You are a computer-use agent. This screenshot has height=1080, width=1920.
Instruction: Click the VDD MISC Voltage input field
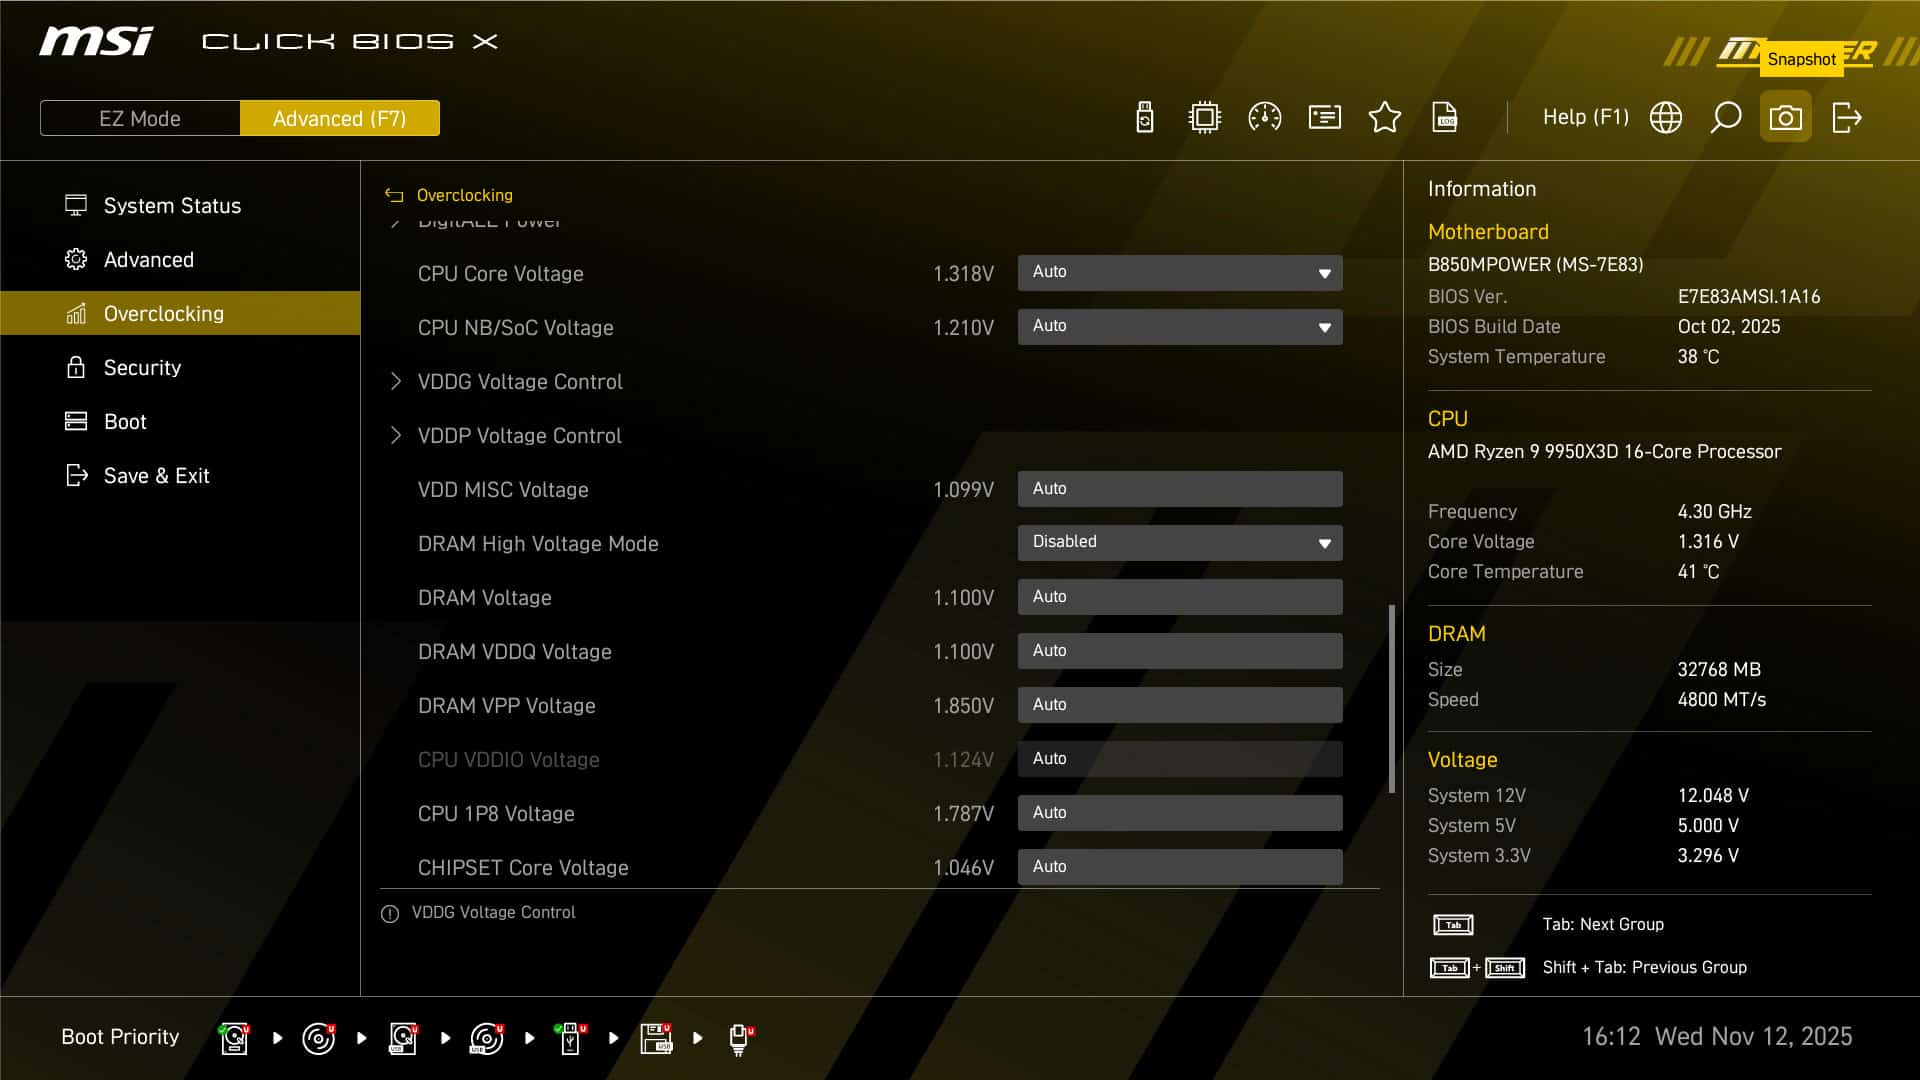(1180, 489)
